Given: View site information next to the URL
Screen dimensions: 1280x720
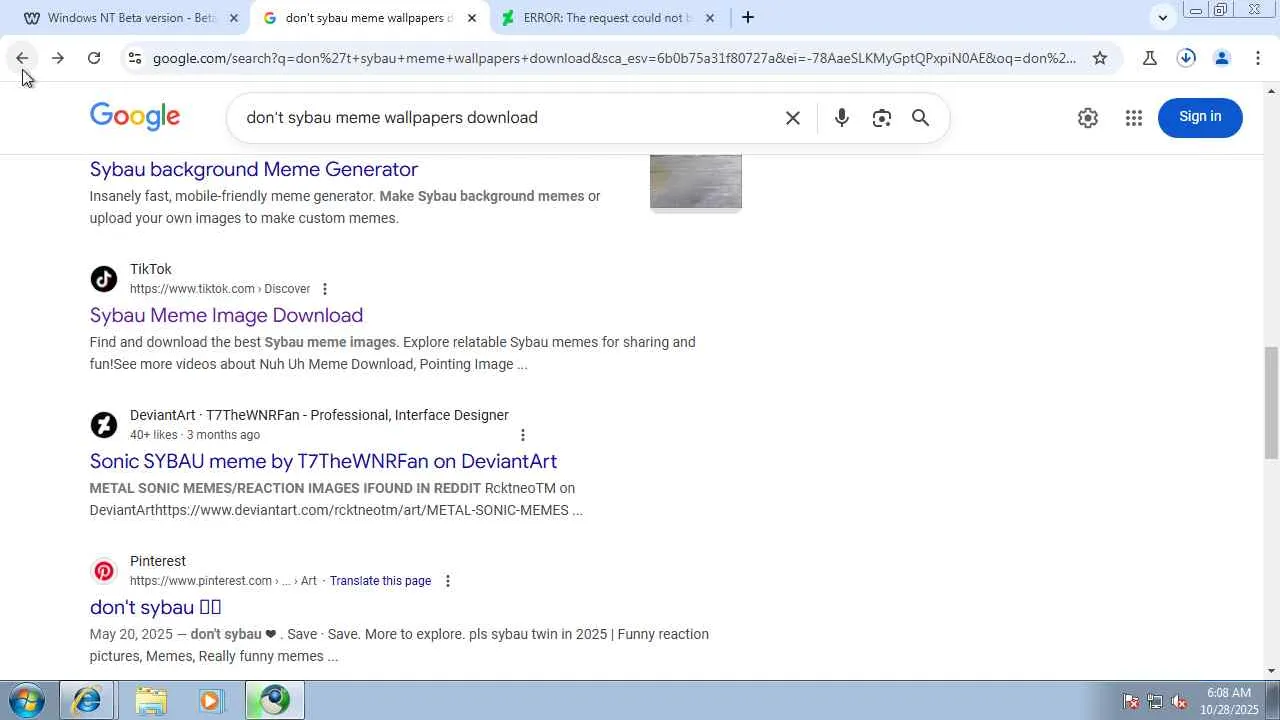Looking at the screenshot, I should point(135,58).
